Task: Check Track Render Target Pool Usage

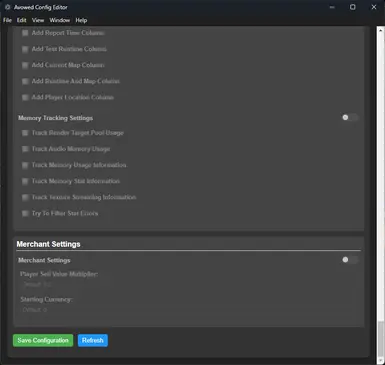Action: point(25,133)
